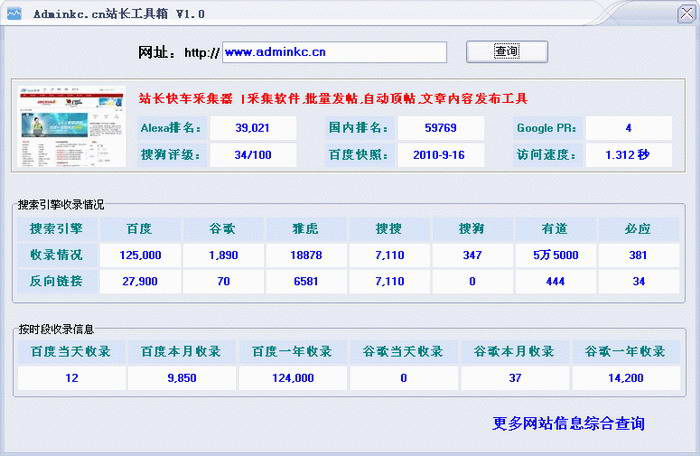Click the 百度 column header
Viewport: 700px width, 456px height.
[x=140, y=229]
